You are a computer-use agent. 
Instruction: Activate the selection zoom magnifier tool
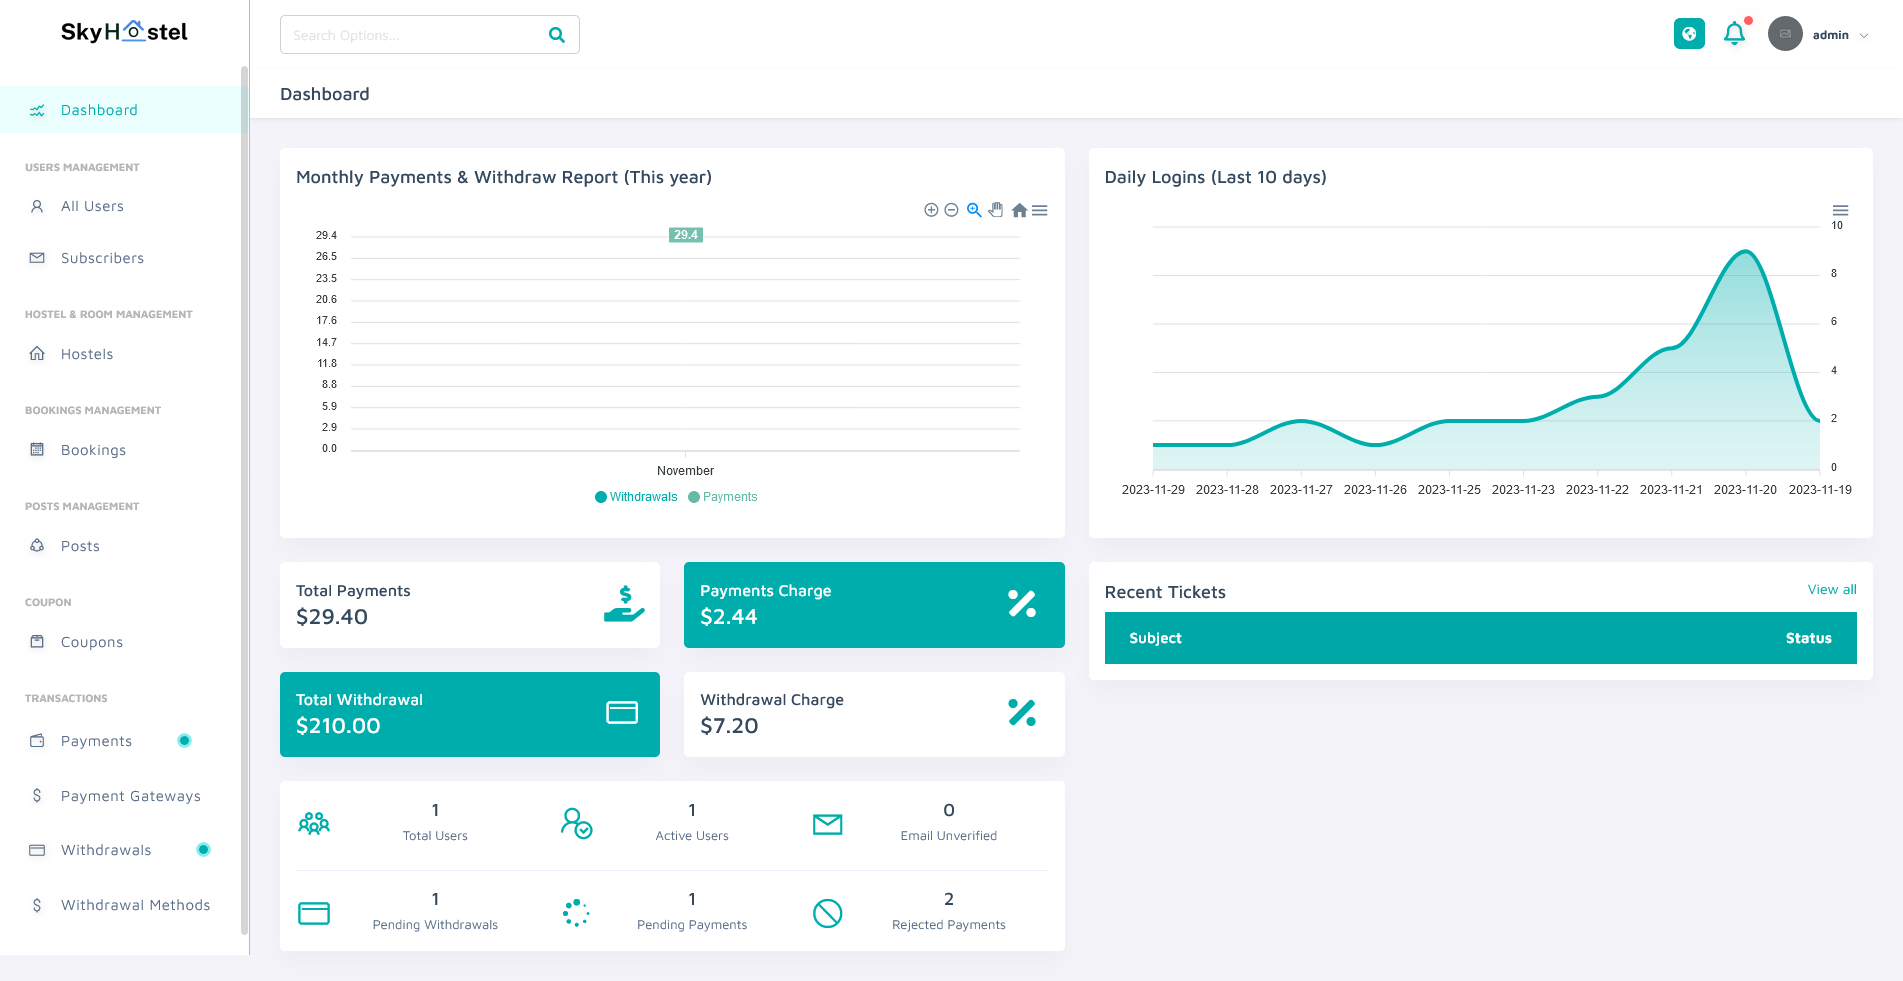pos(974,210)
